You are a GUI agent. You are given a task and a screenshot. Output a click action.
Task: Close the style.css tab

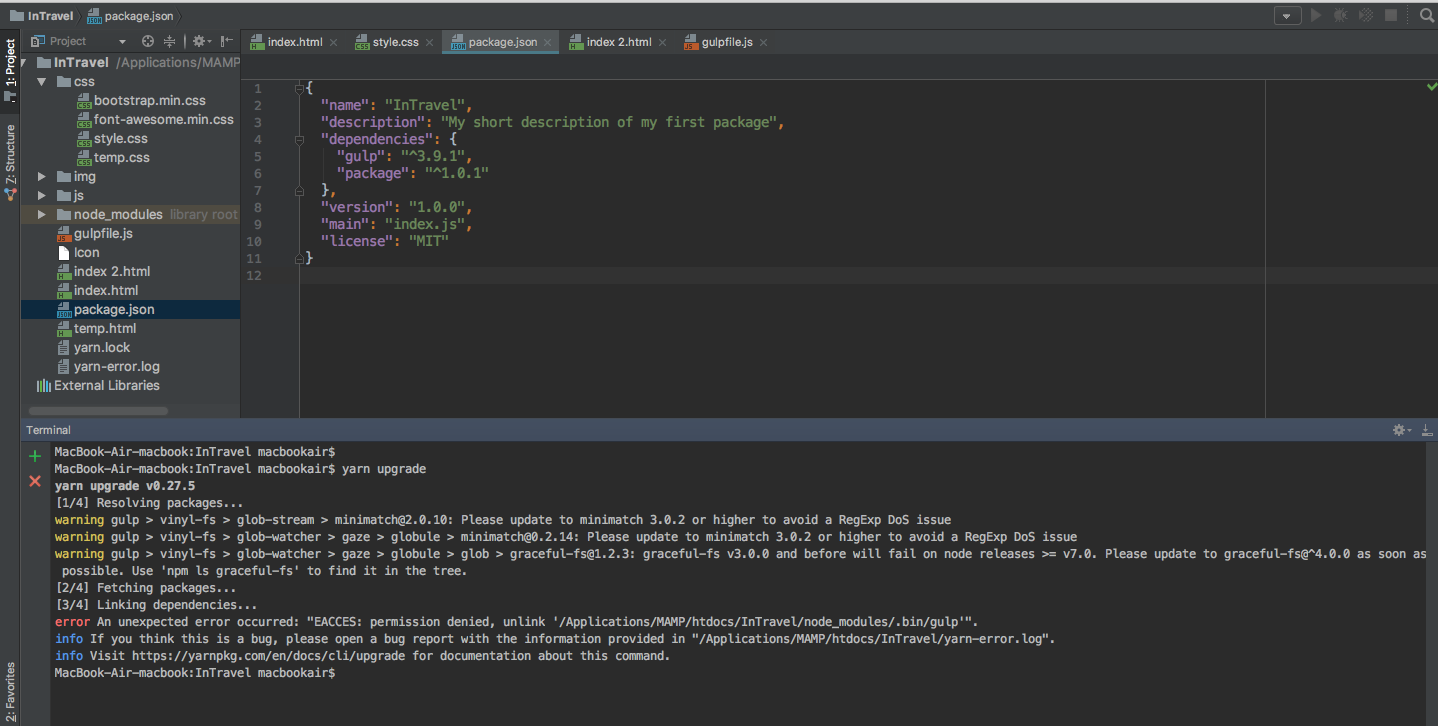[x=430, y=42]
